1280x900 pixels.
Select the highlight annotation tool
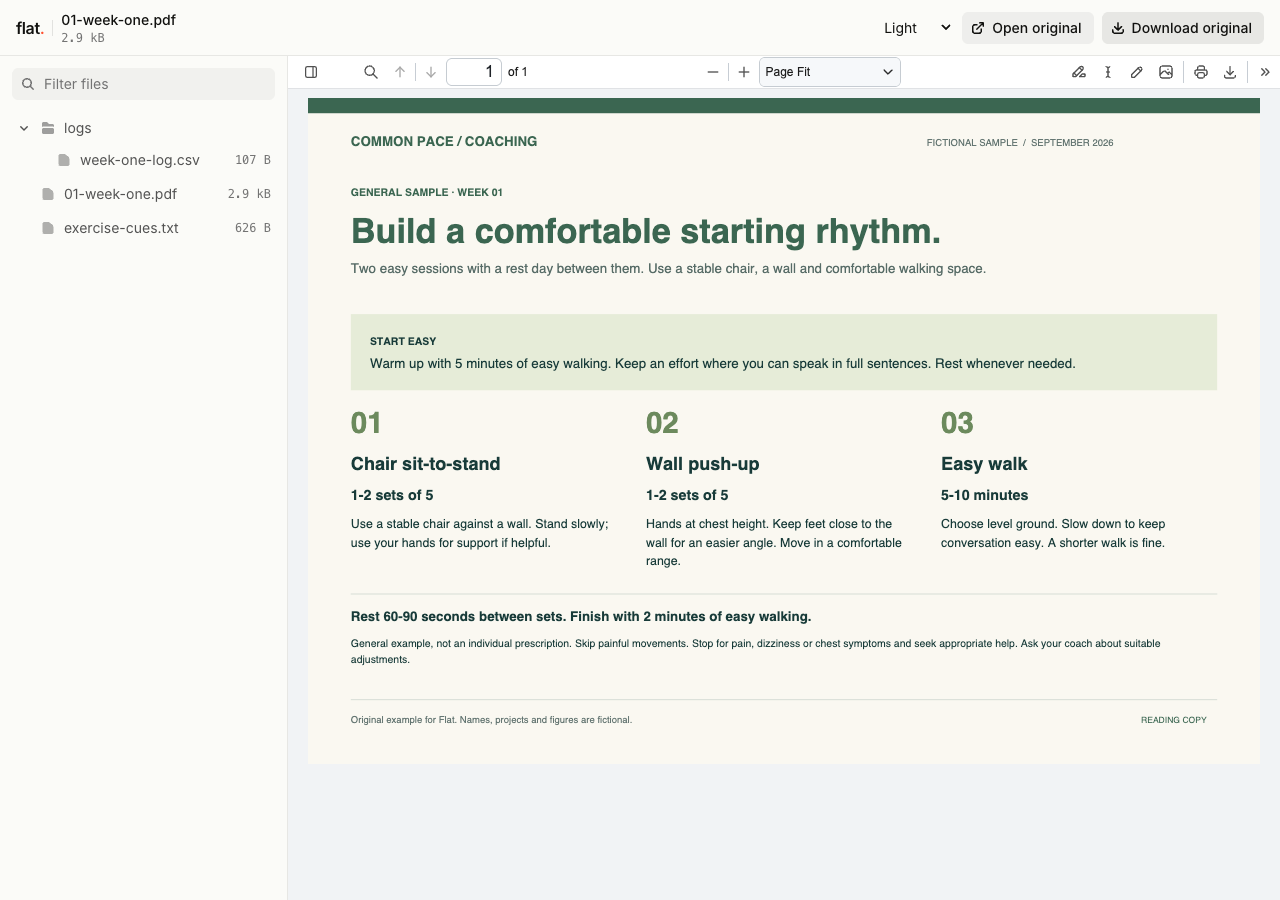point(1079,72)
